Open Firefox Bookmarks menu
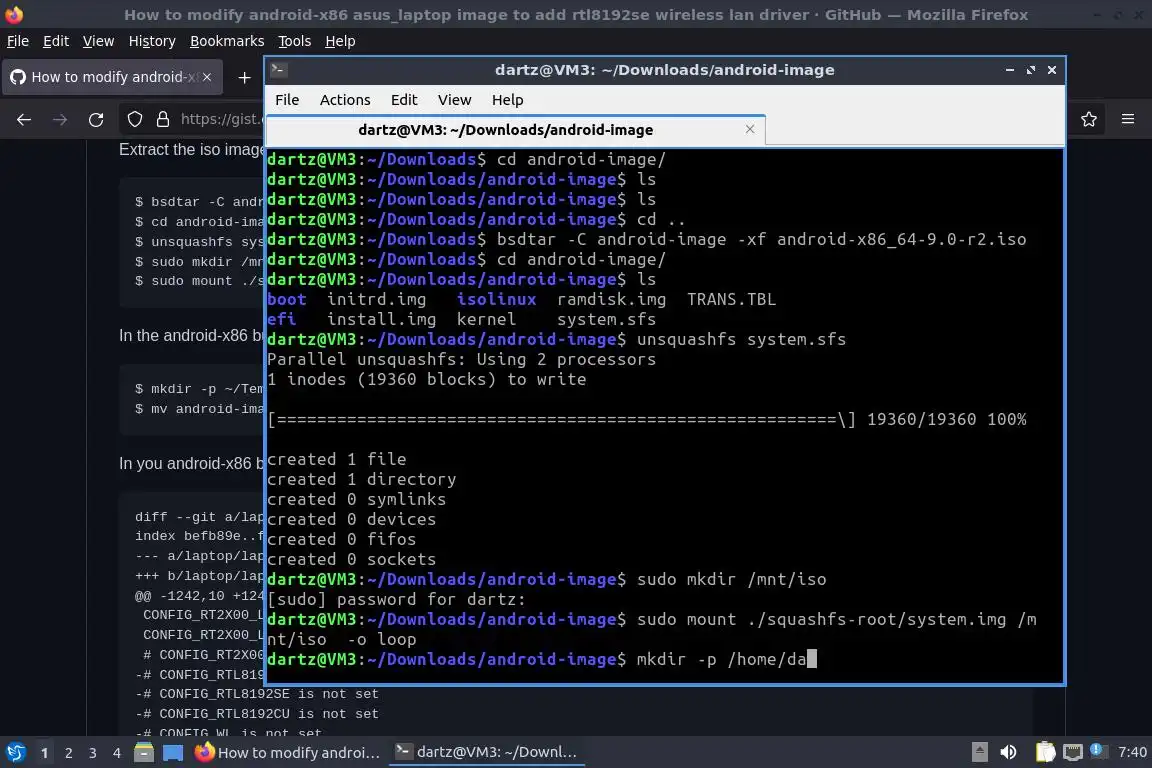Image resolution: width=1152 pixels, height=768 pixels. click(x=227, y=41)
